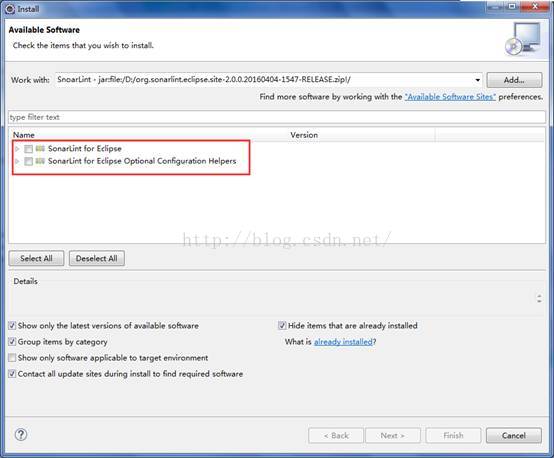Click the Select All button
Screen dimensions: 554x458
36,258
